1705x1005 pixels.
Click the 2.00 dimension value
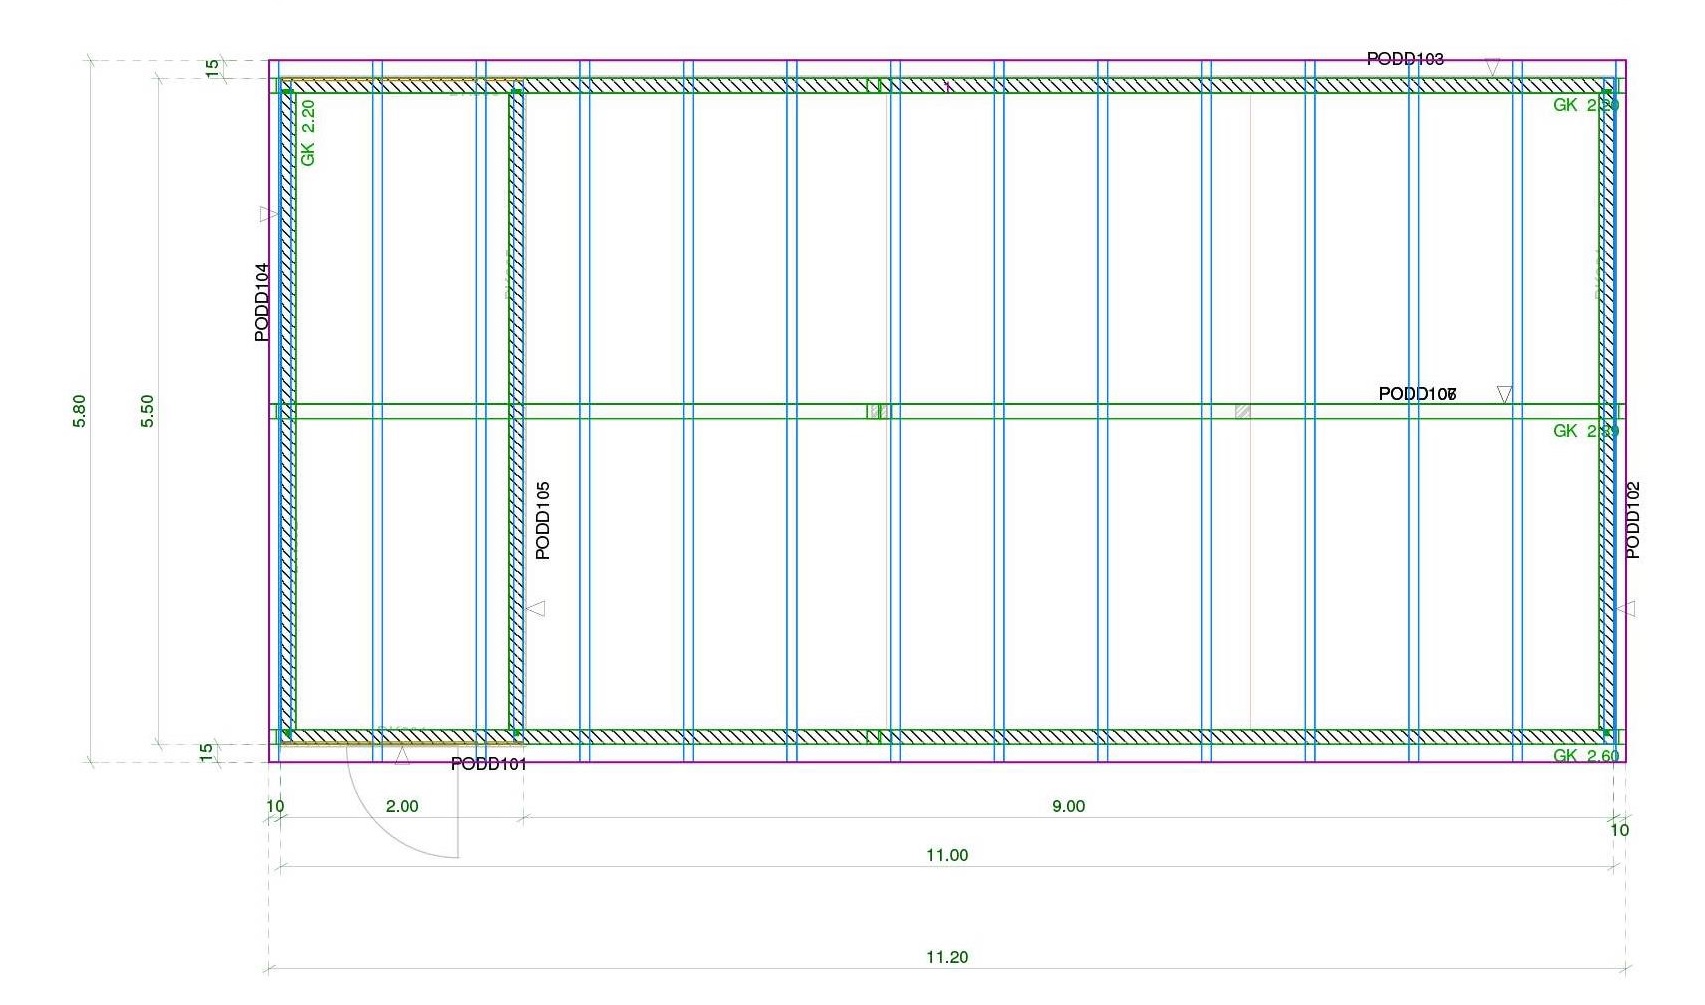click(402, 806)
